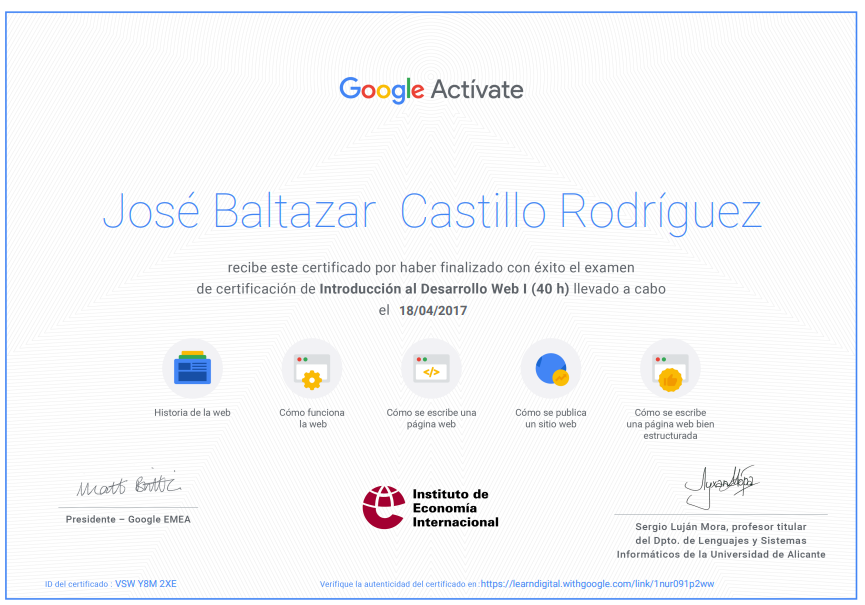Select the certificate ID VSW Y8M 2XE
865x605 pixels.
[x=146, y=583]
